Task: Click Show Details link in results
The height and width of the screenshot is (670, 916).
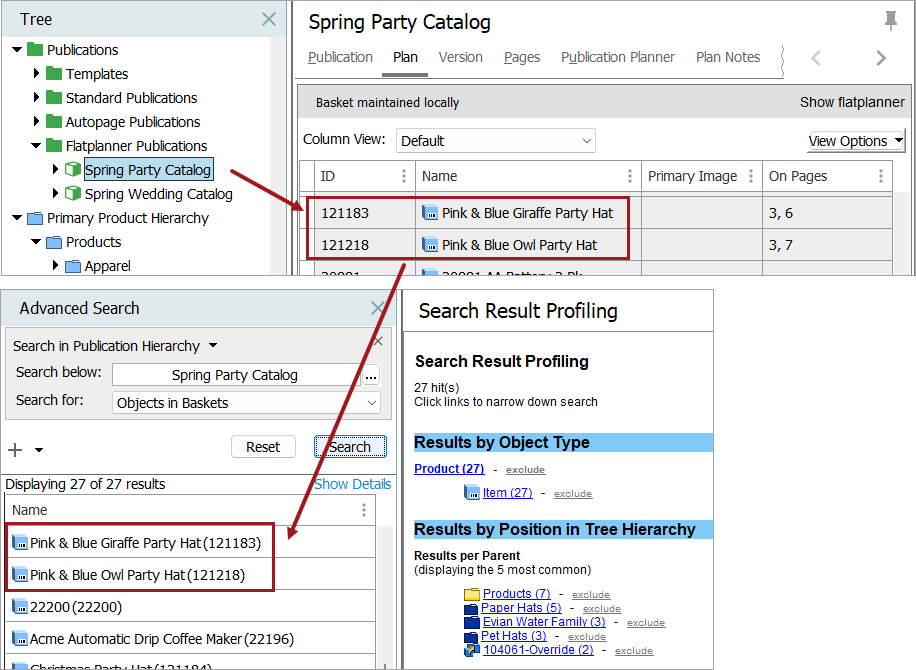Action: (352, 484)
